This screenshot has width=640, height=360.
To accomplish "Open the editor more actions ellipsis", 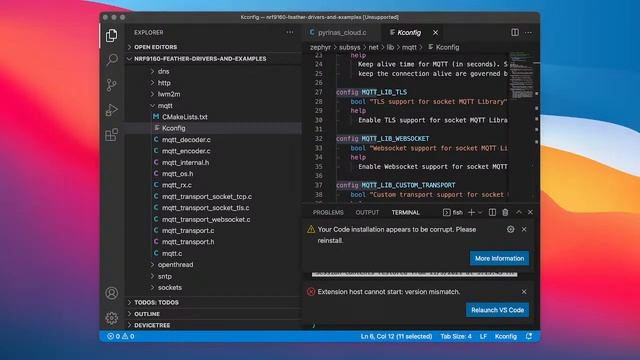I will point(529,32).
